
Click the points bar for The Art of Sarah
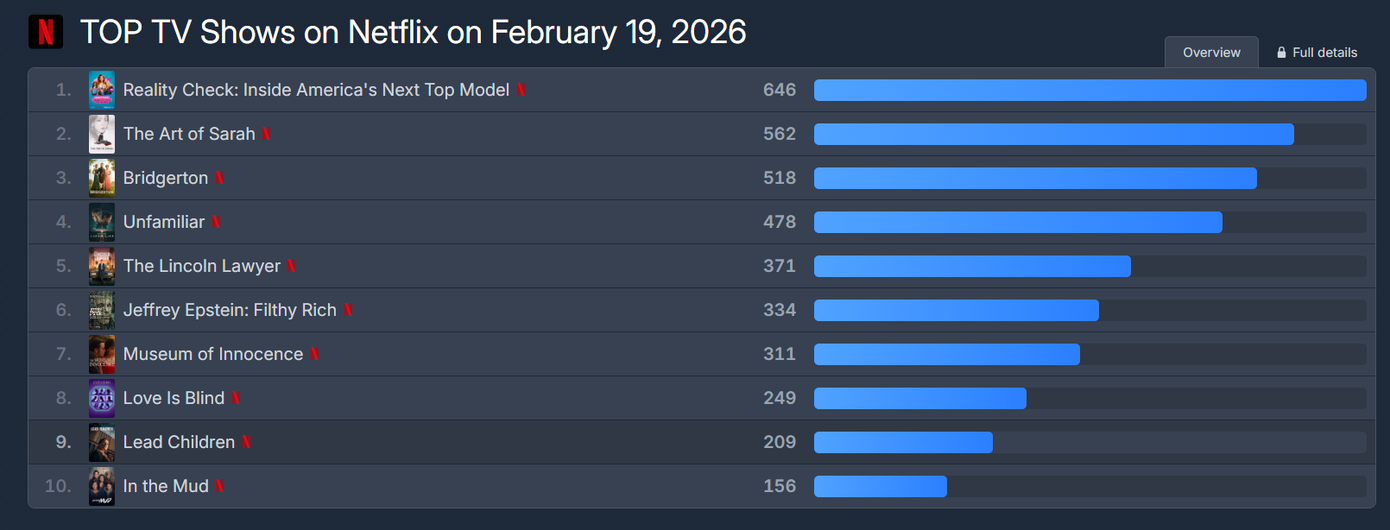pyautogui.click(x=1053, y=134)
